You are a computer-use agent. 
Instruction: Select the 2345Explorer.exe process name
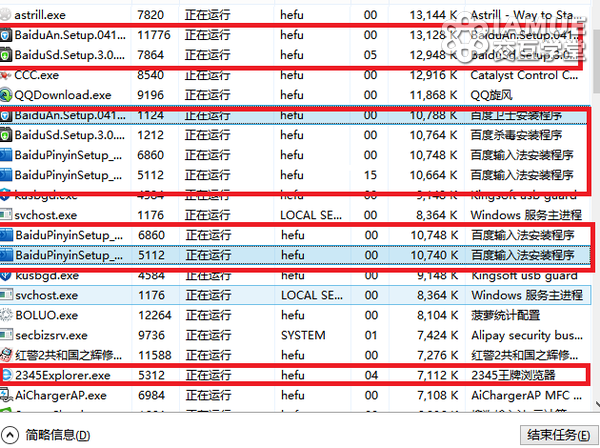[x=63, y=375]
